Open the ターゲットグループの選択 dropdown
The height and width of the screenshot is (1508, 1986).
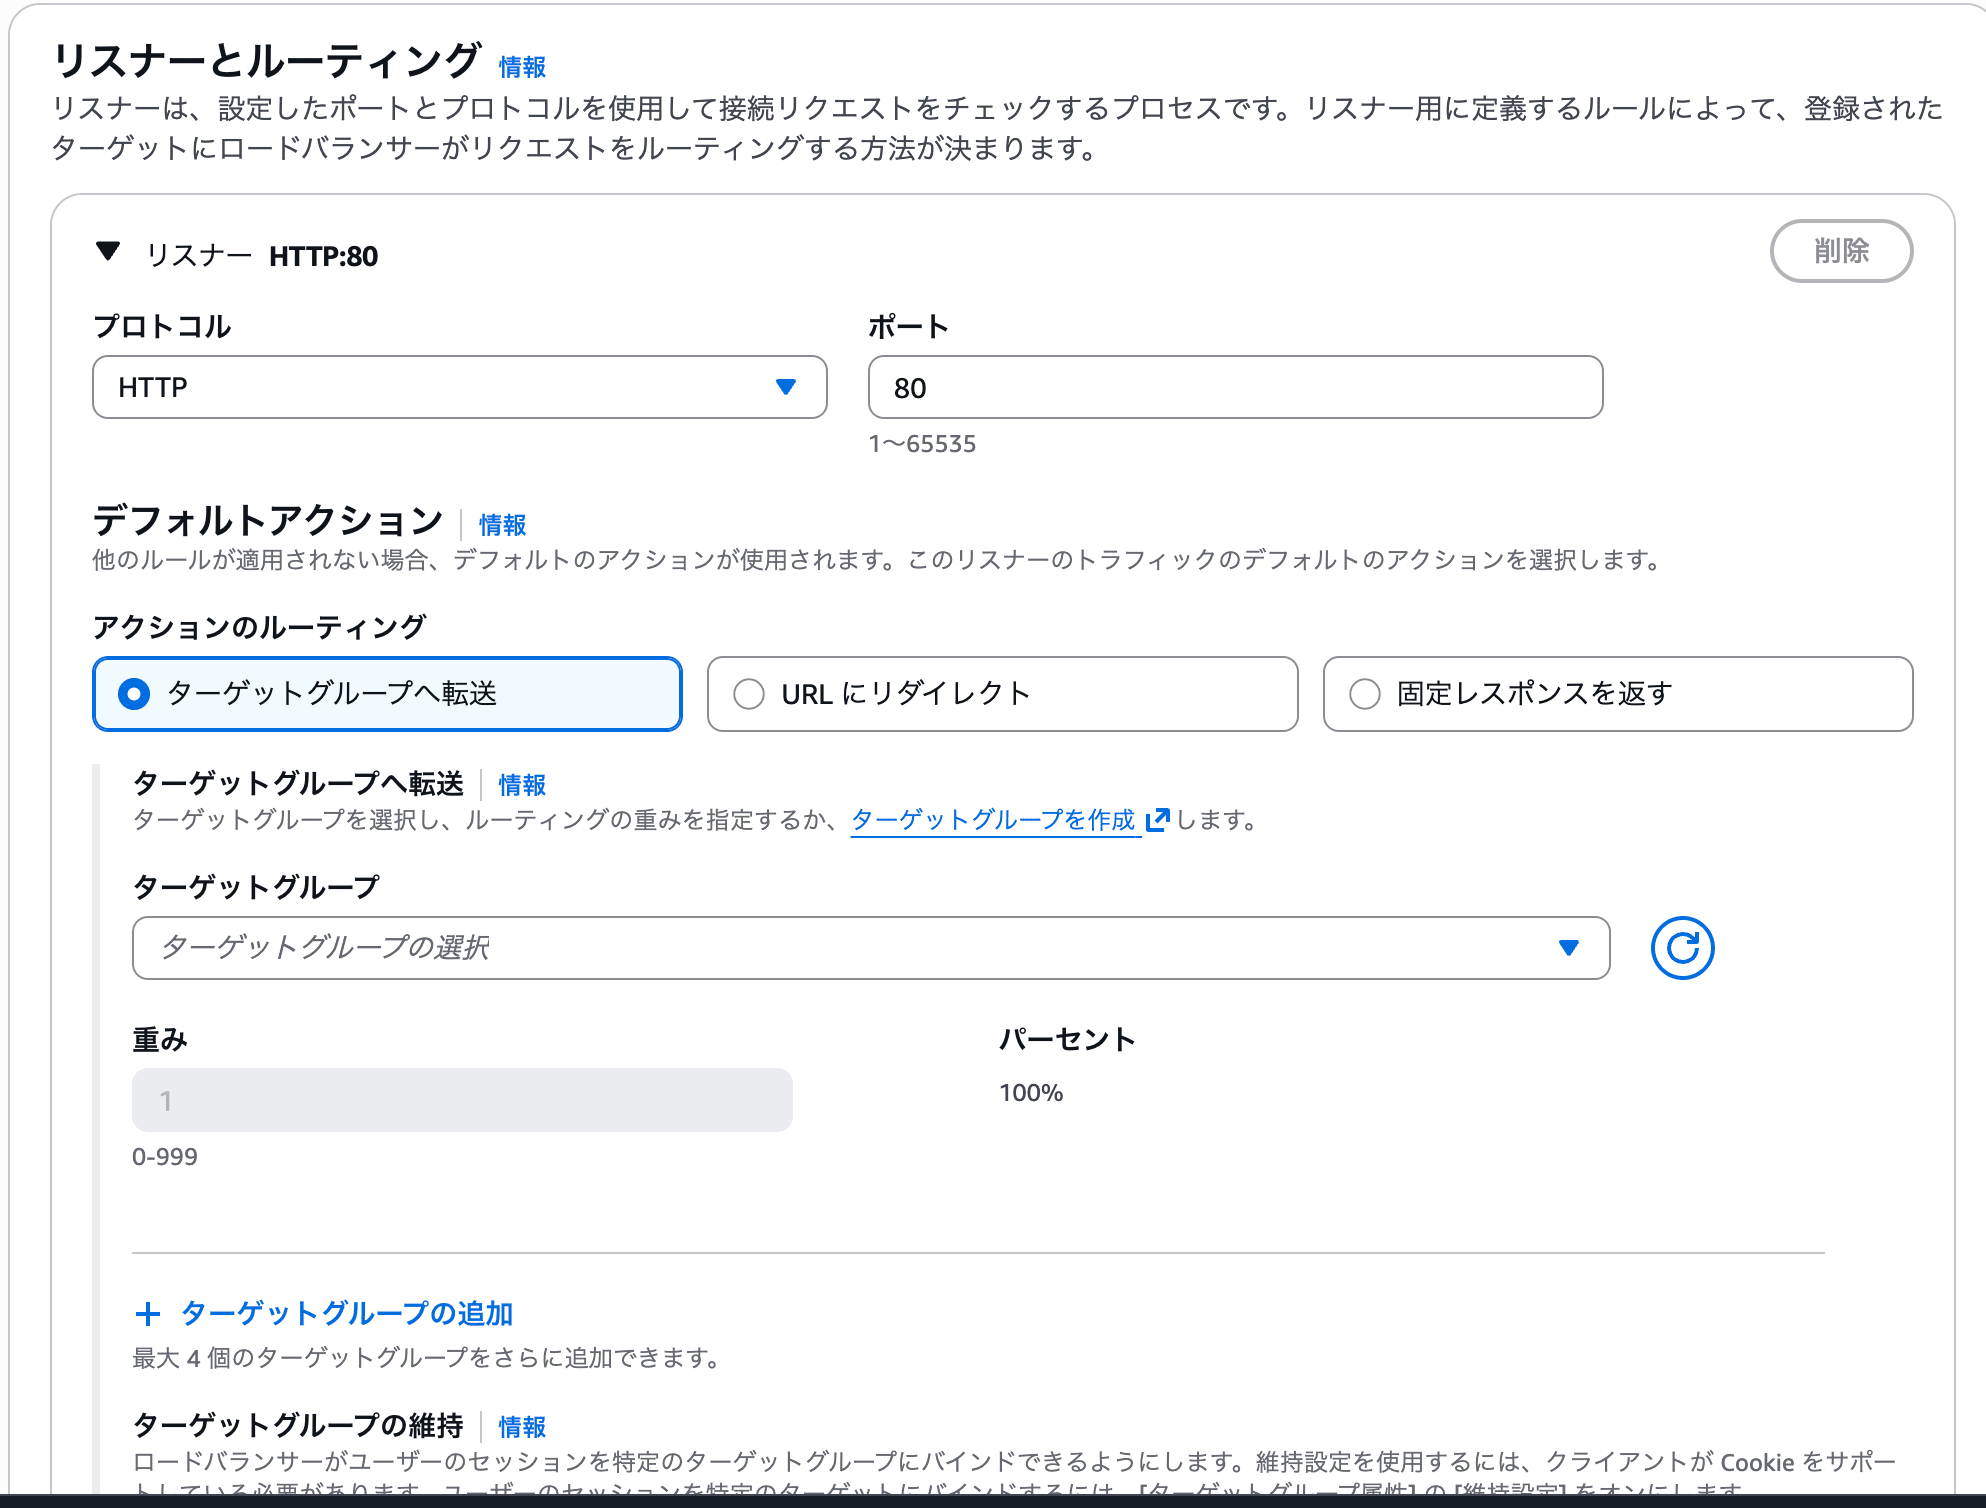[870, 948]
